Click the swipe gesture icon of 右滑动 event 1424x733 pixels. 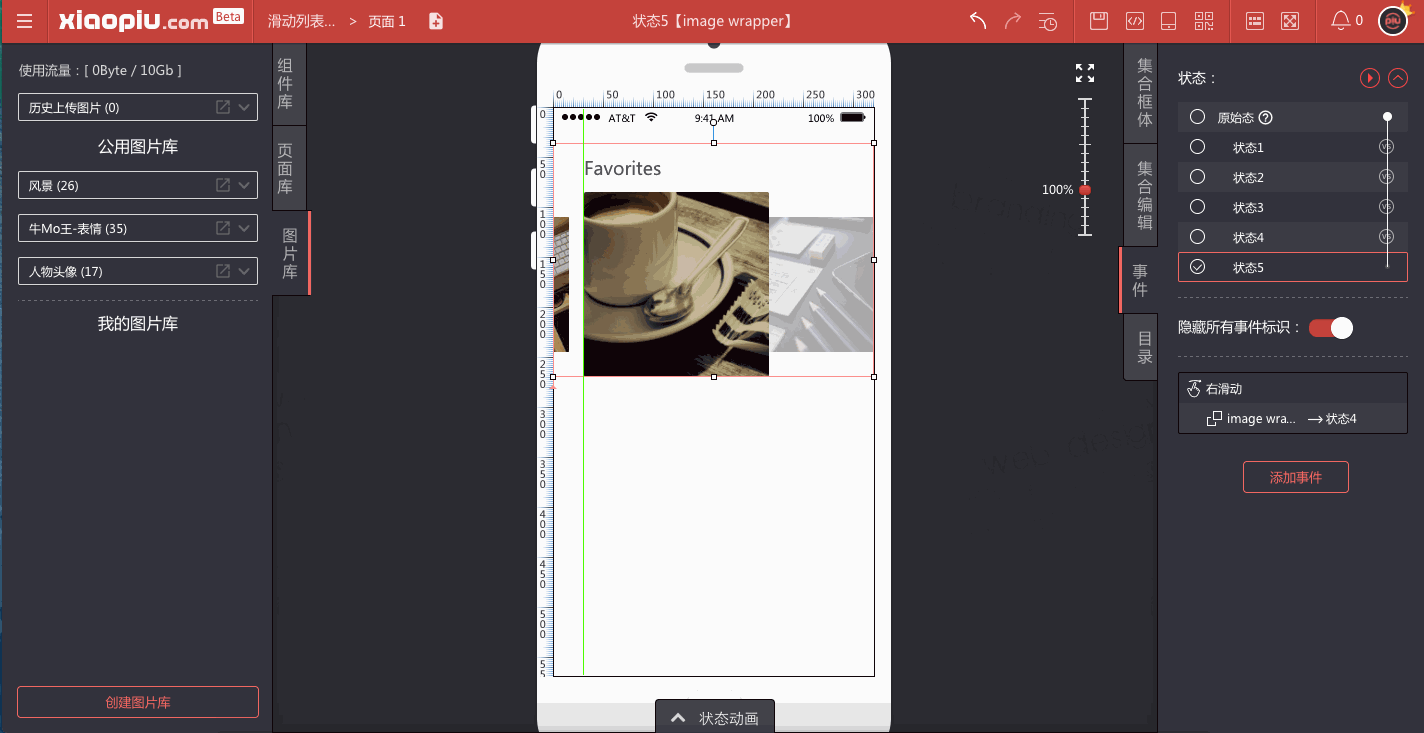pos(1193,389)
